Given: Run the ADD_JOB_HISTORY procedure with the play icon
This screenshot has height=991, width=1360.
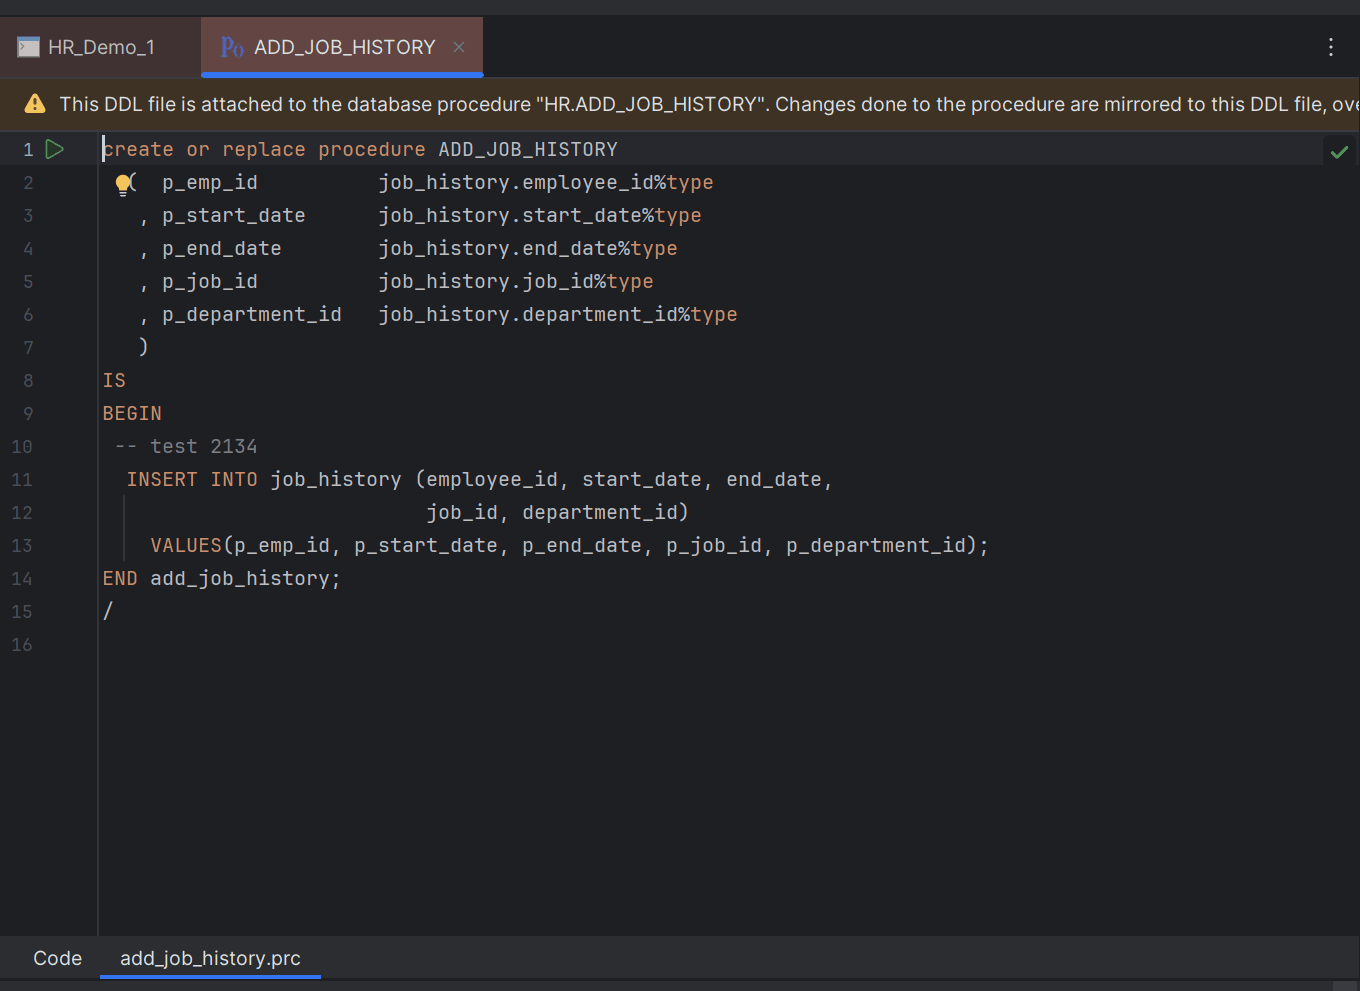Looking at the screenshot, I should pyautogui.click(x=55, y=148).
